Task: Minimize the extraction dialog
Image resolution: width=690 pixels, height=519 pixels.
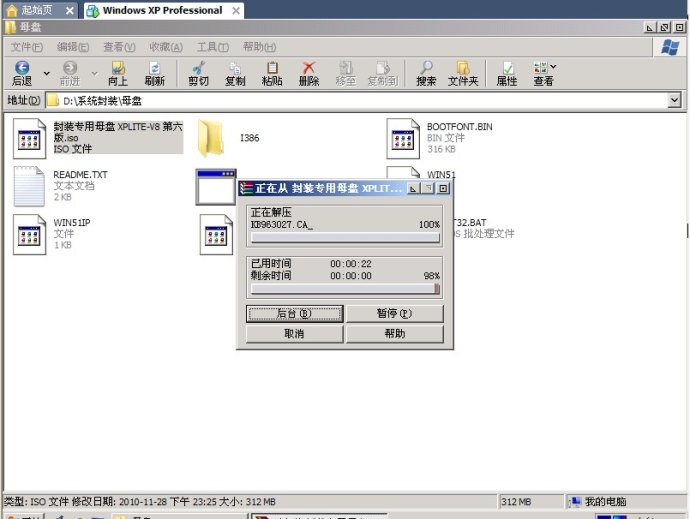Action: 413,188
